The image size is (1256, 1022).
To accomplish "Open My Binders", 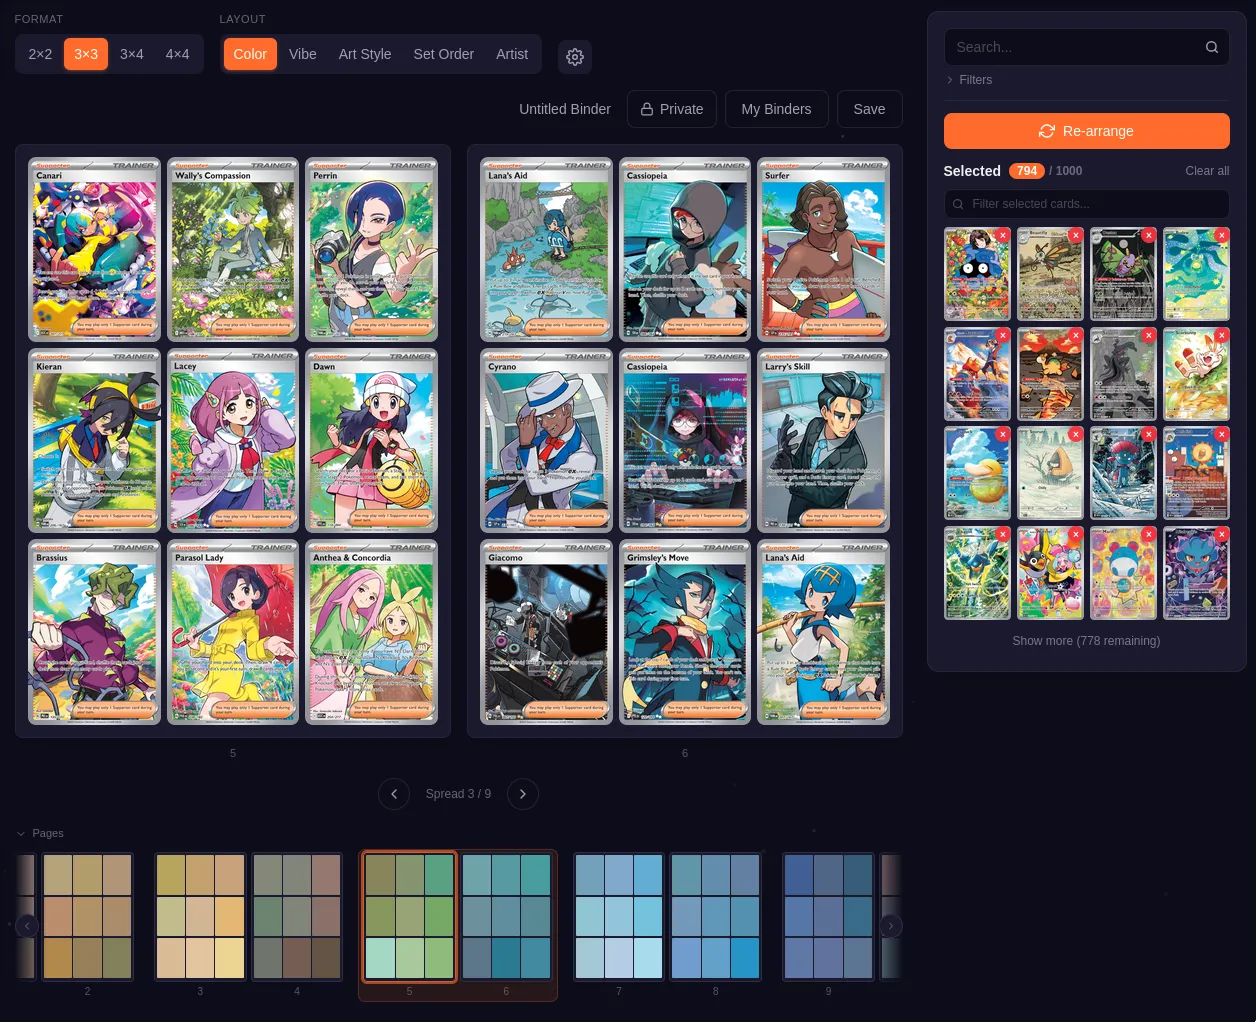I will tap(776, 109).
